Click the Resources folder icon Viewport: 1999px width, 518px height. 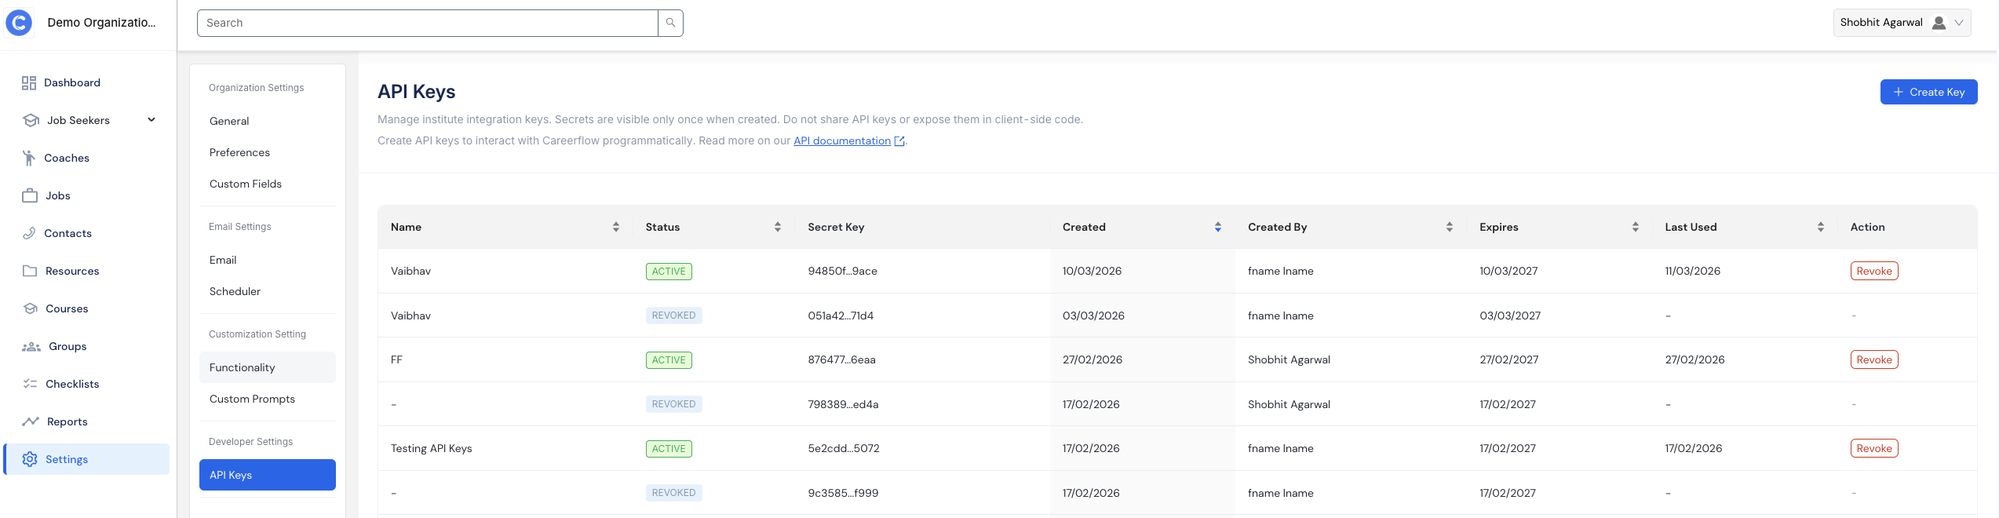click(x=30, y=271)
